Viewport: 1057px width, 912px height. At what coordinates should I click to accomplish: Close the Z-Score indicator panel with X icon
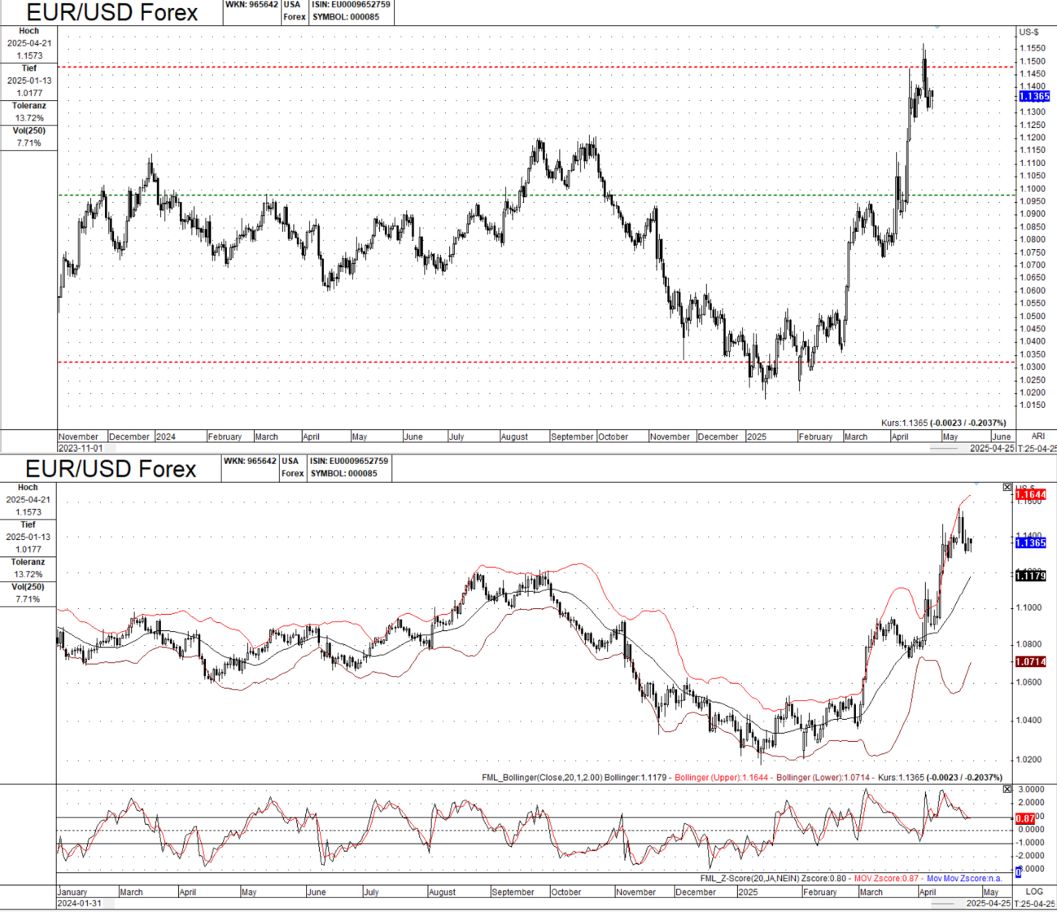coord(1007,789)
